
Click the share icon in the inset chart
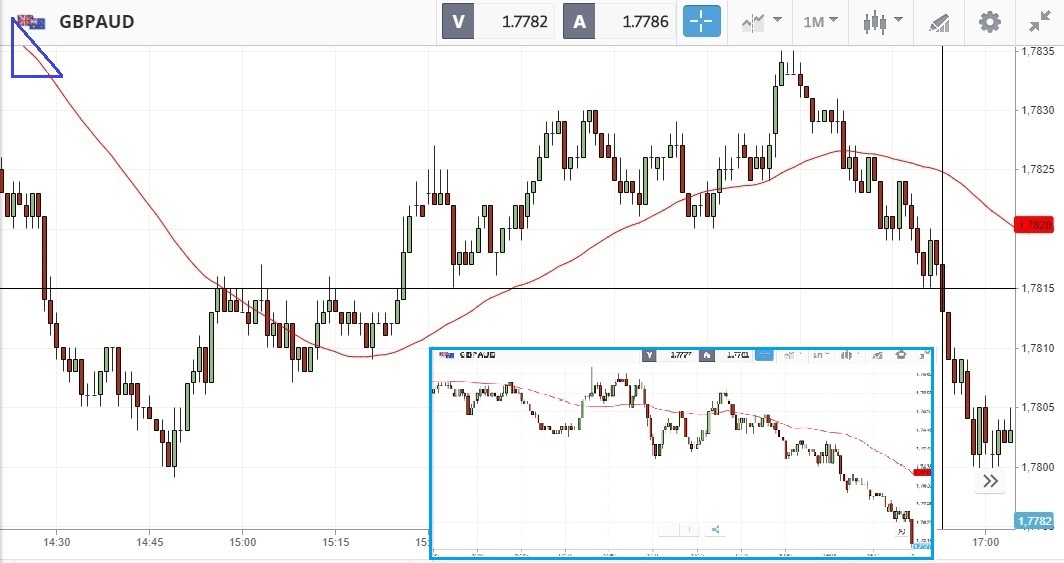pyautogui.click(x=716, y=530)
